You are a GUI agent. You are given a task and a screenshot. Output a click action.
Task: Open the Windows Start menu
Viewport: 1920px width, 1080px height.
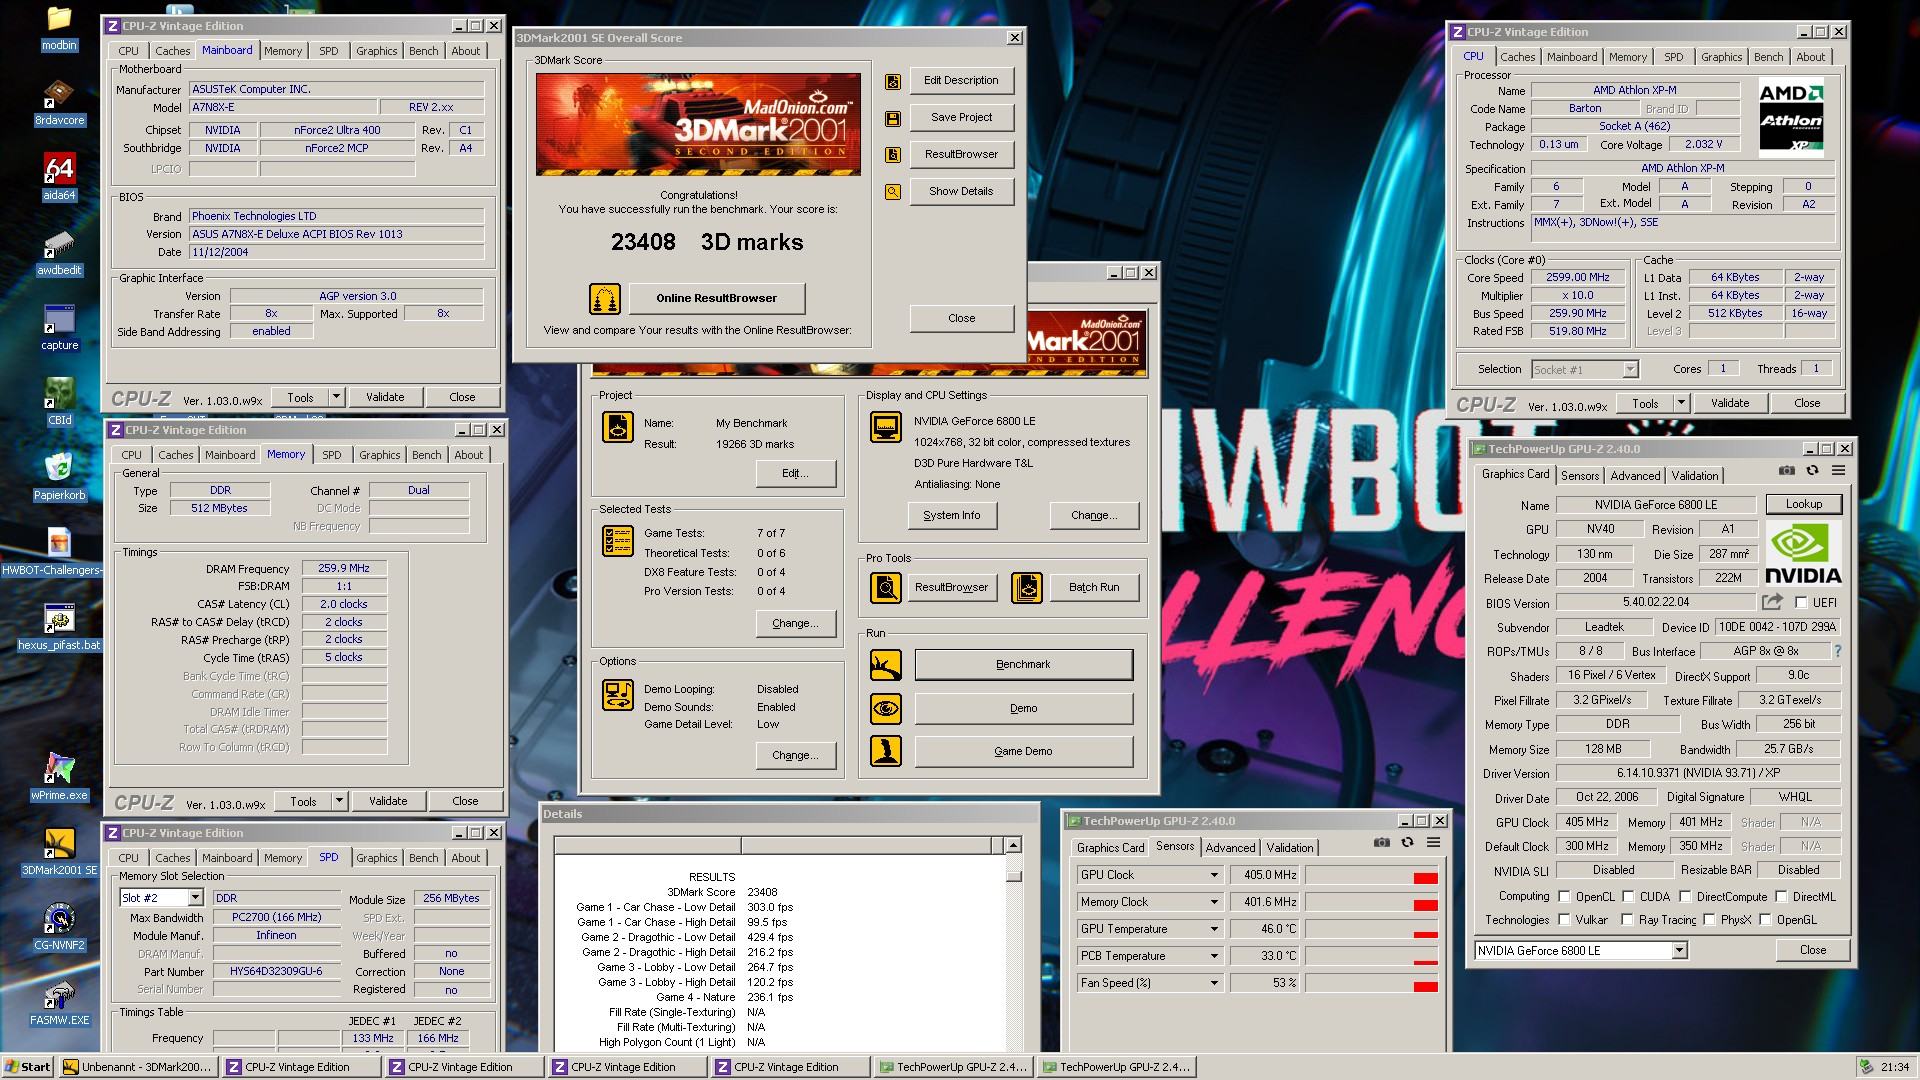coord(28,1067)
